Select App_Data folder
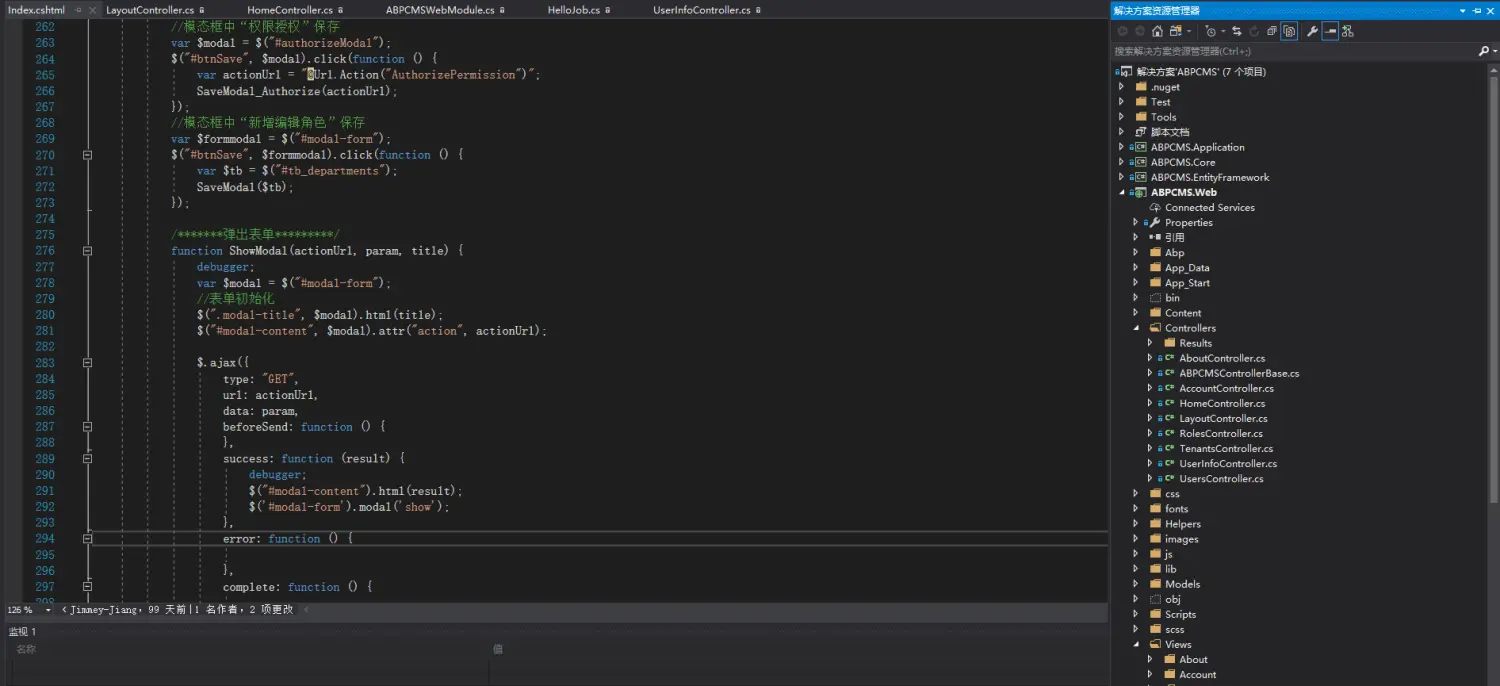The width and height of the screenshot is (1500, 686). click(x=1187, y=268)
